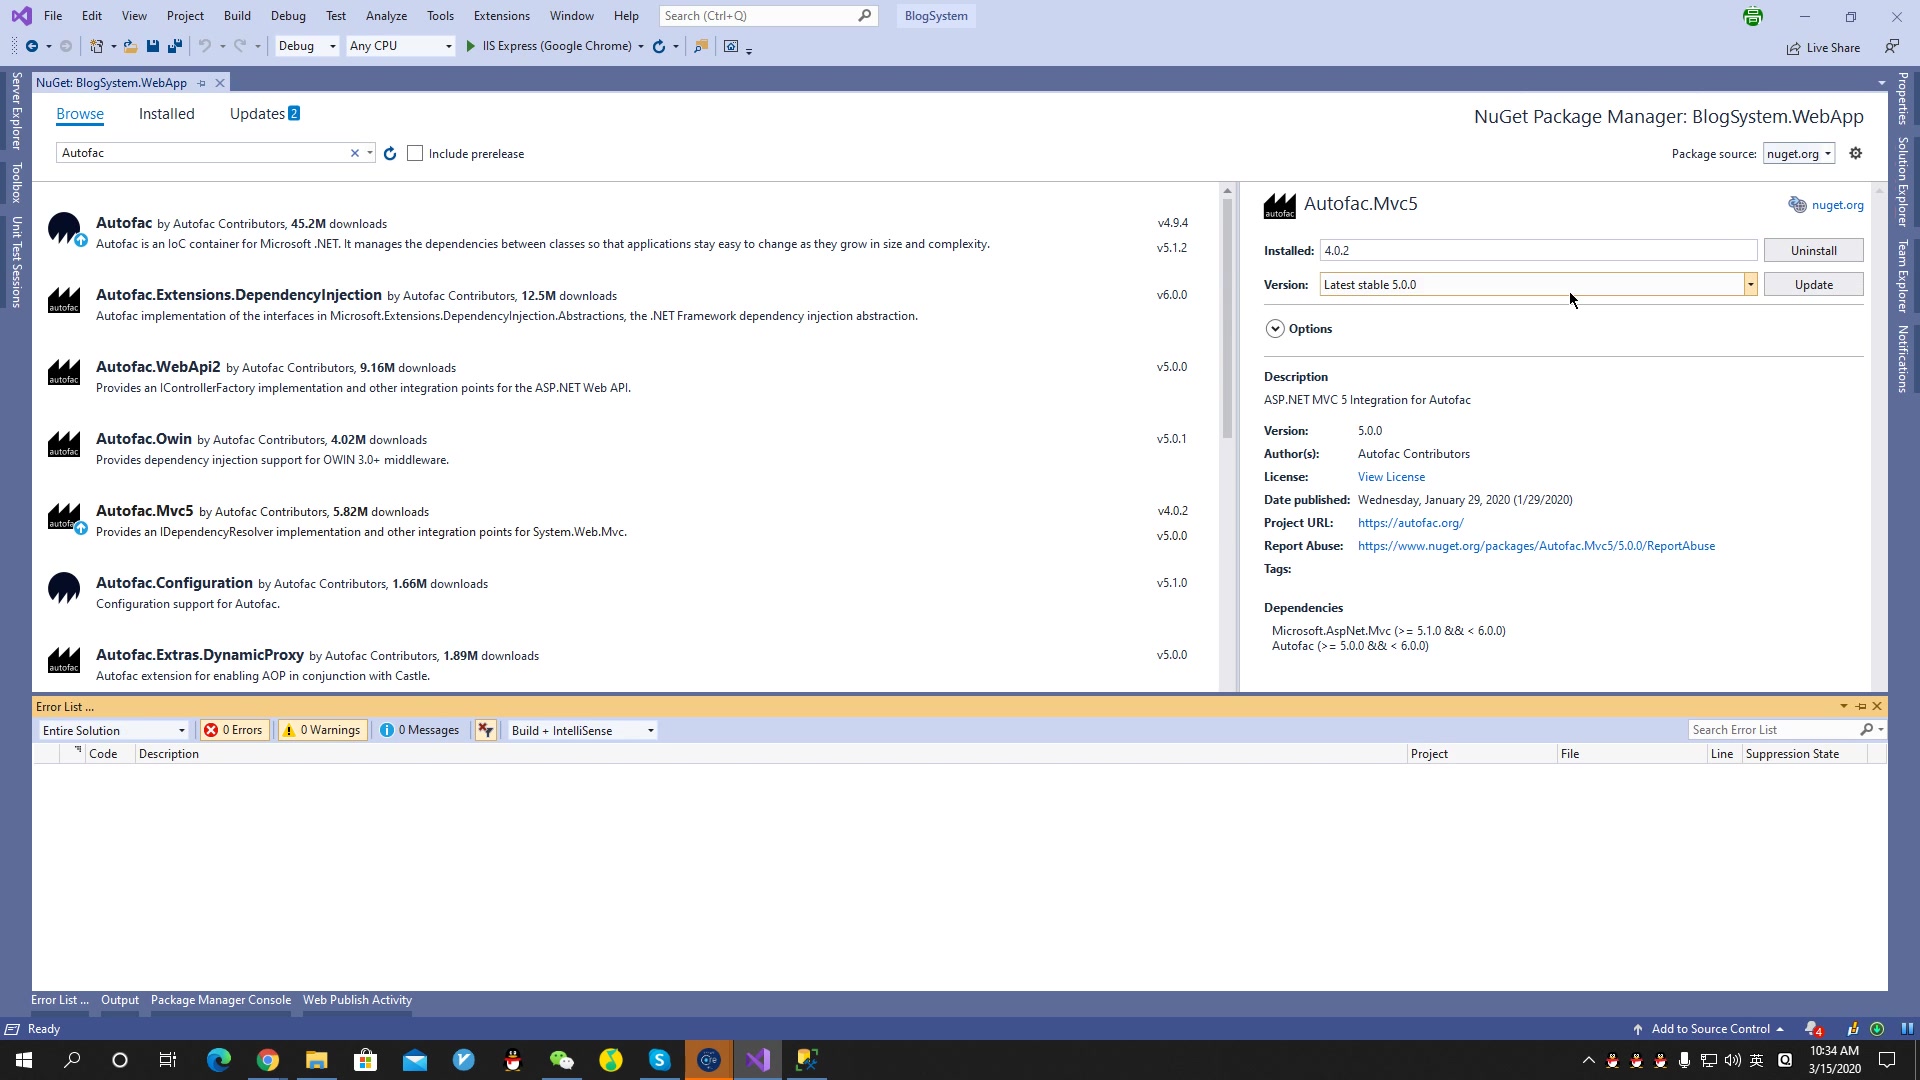Open the Solution Explorer side tab
The height and width of the screenshot is (1080, 1920).
tap(1903, 182)
